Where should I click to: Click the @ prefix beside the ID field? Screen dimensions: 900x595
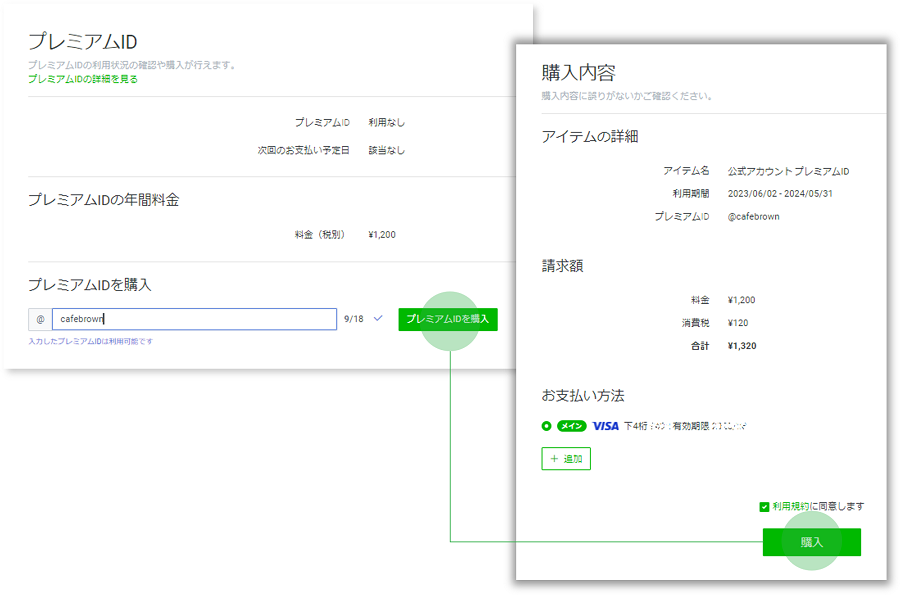click(40, 319)
